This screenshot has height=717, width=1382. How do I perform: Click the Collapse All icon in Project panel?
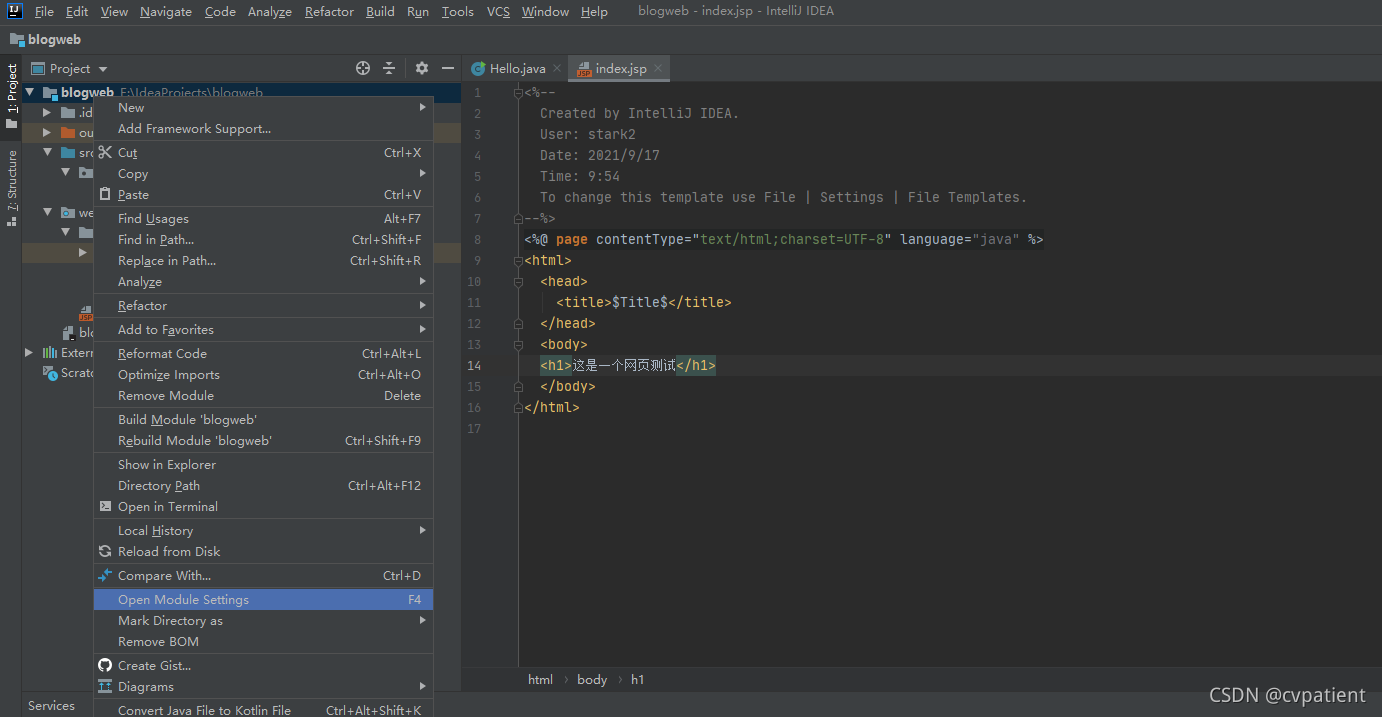click(x=389, y=68)
